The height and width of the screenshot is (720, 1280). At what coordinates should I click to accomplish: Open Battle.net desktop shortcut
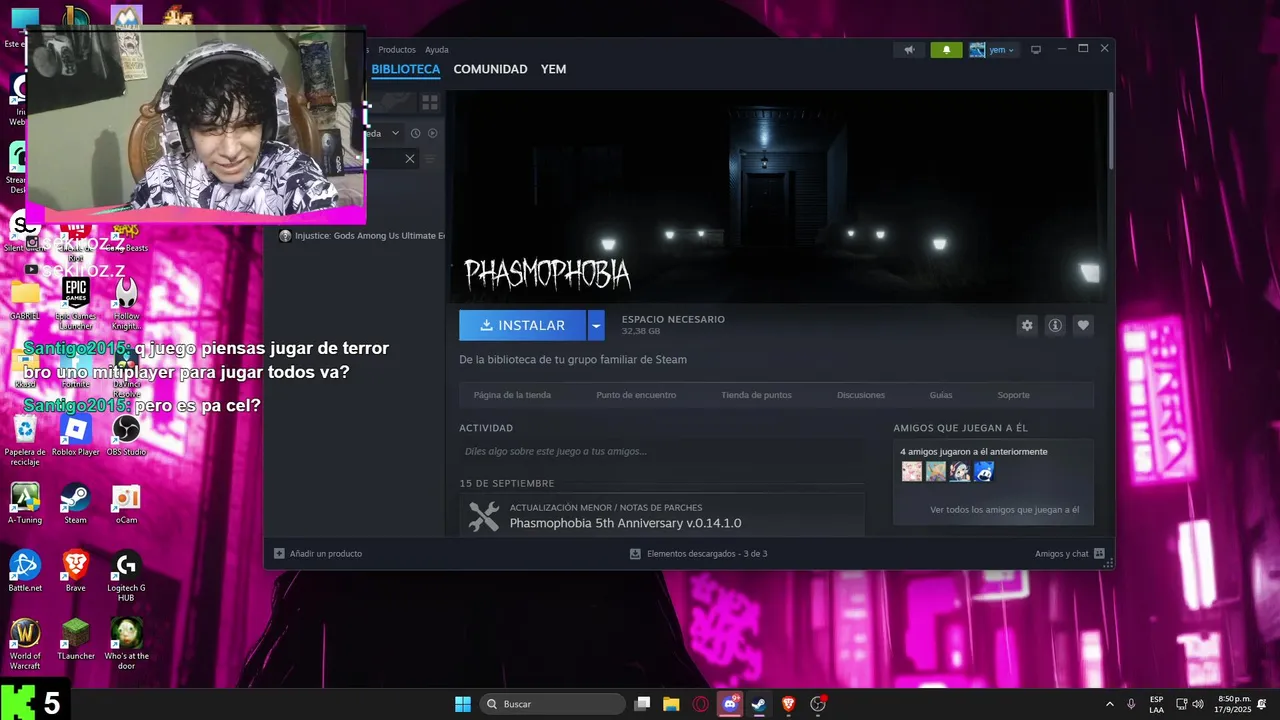(25, 572)
